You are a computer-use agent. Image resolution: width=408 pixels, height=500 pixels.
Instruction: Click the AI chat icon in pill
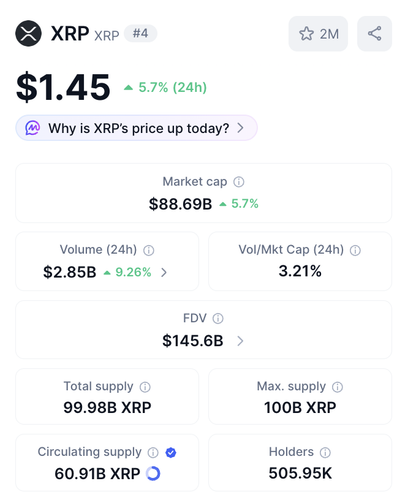coord(33,128)
